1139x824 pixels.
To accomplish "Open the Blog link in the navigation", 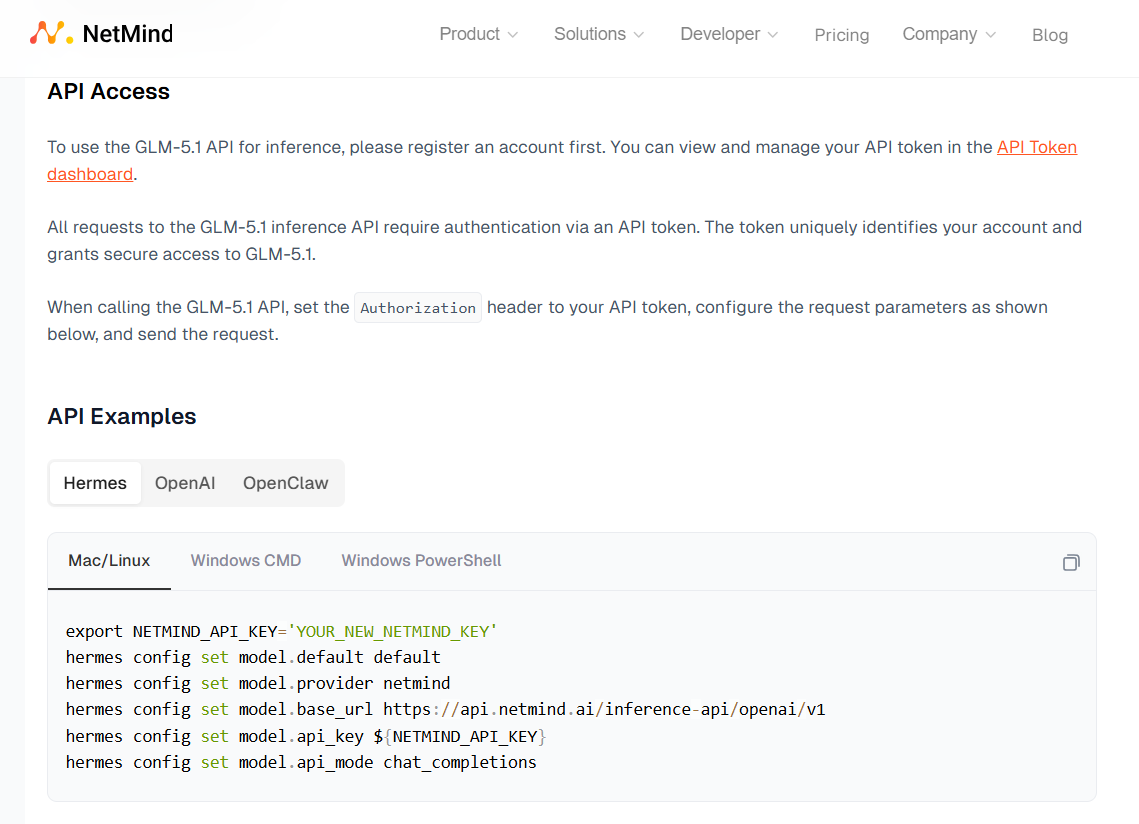I will (x=1050, y=35).
